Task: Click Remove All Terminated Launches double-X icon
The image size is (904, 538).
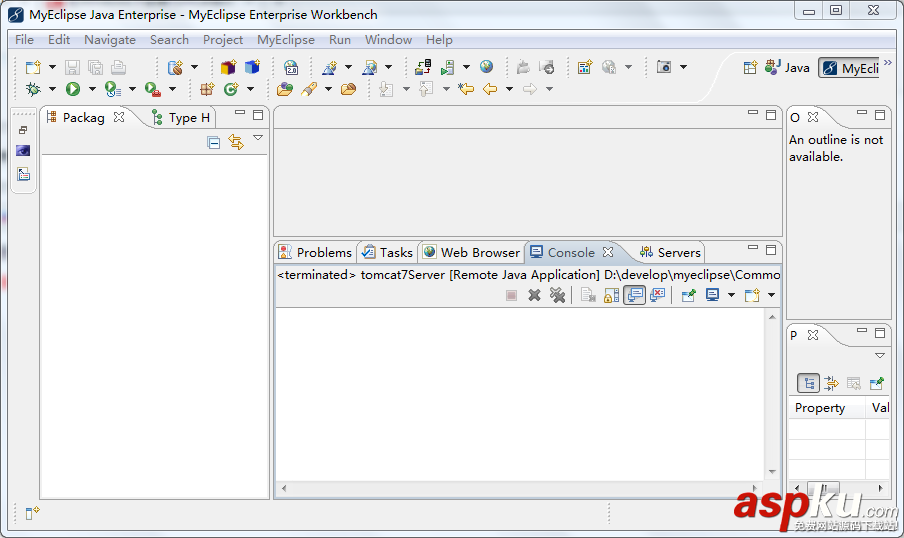Action: [x=558, y=295]
